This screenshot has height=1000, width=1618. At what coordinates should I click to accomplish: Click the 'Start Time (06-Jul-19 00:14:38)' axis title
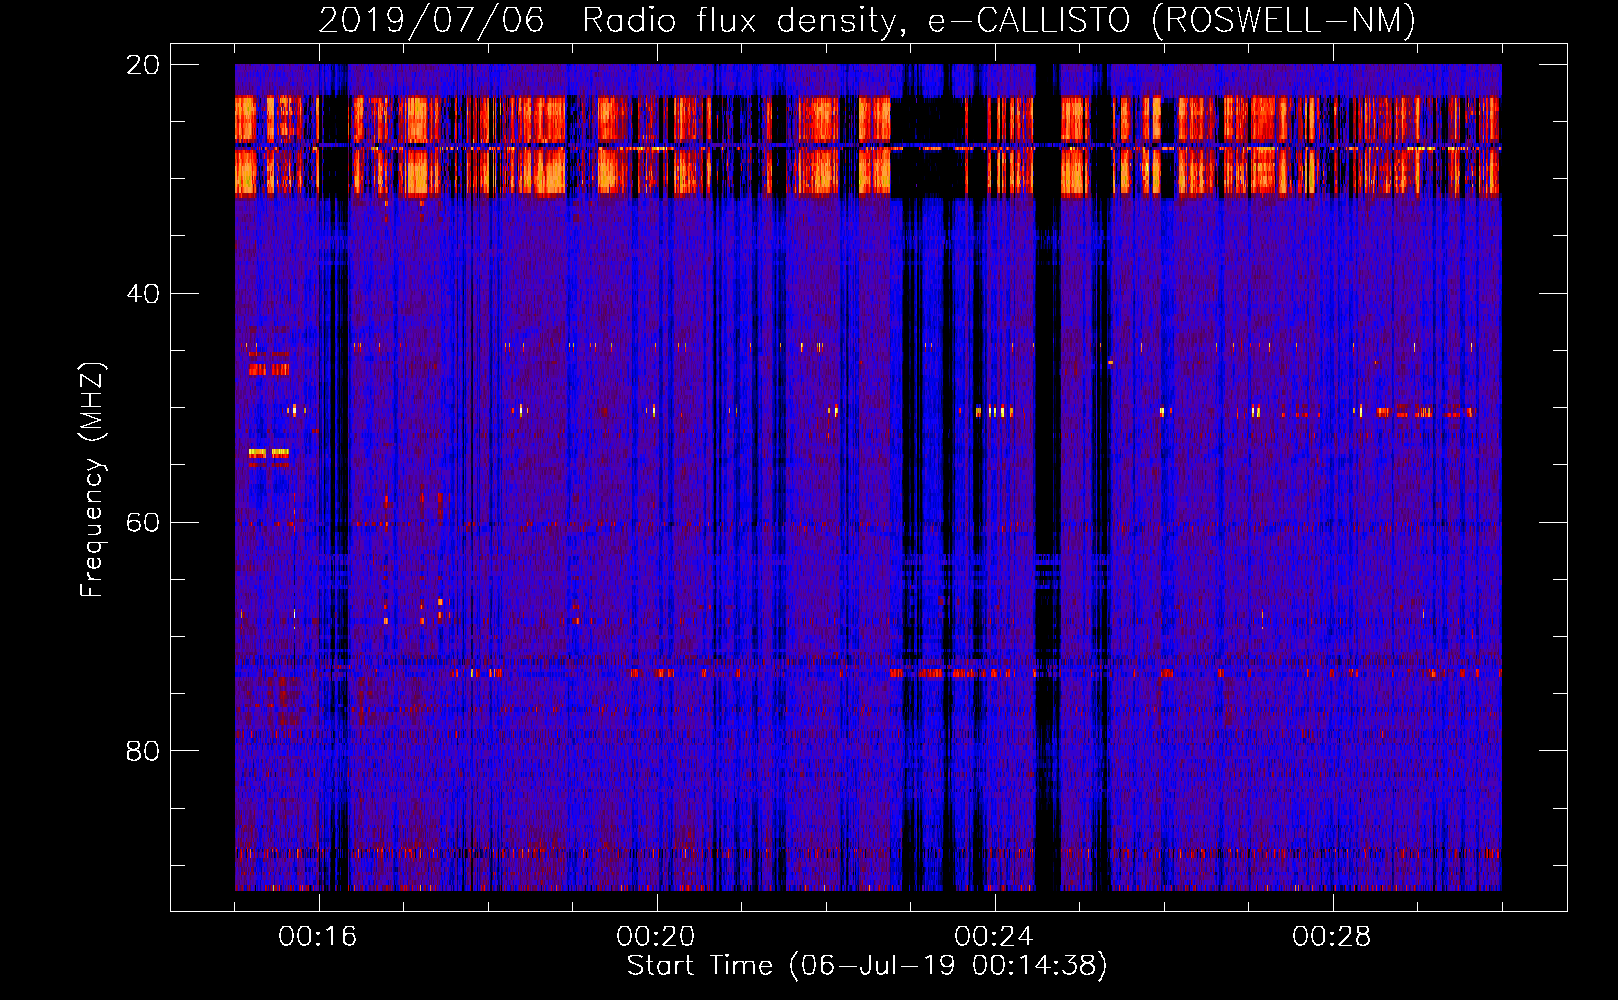[867, 966]
